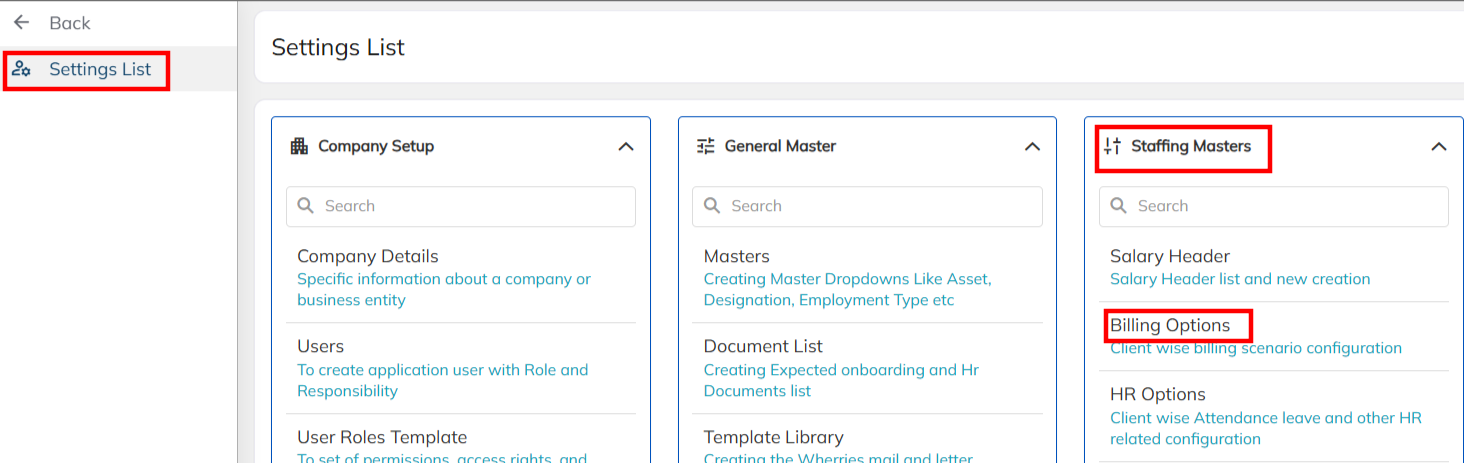Click the Company Setup building icon

click(299, 146)
